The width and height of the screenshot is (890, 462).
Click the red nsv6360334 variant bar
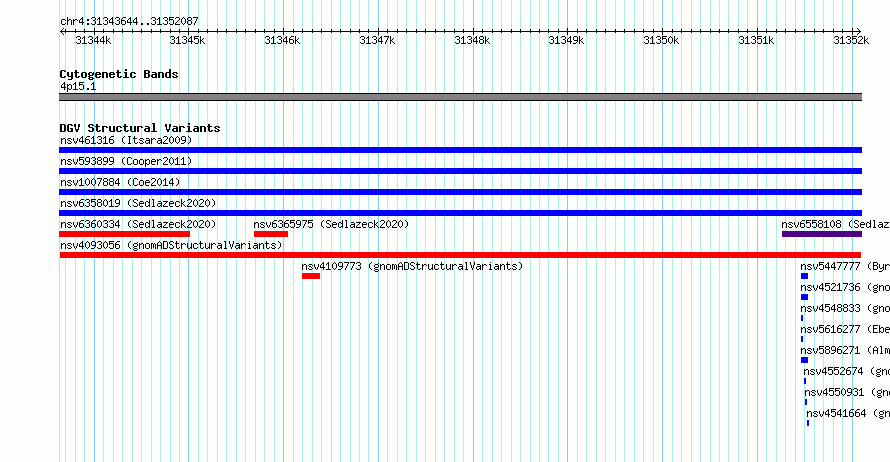pos(124,234)
